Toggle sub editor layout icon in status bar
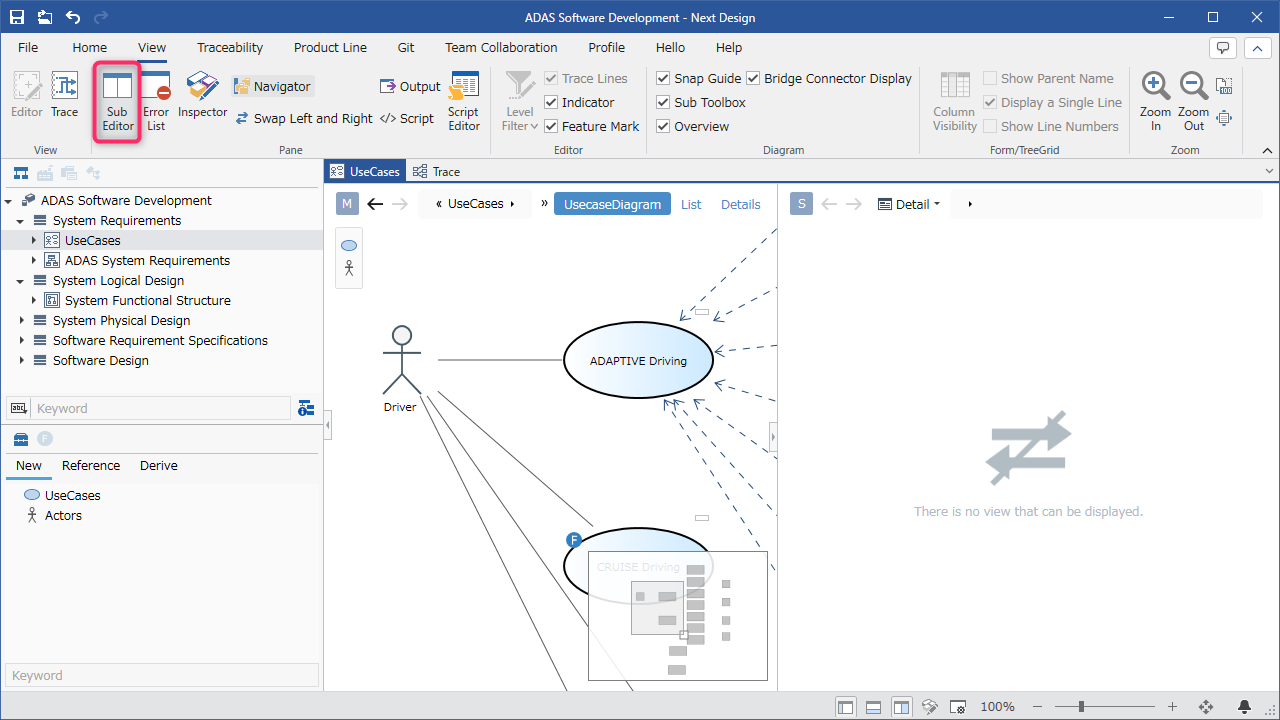This screenshot has width=1280, height=720. tap(901, 706)
